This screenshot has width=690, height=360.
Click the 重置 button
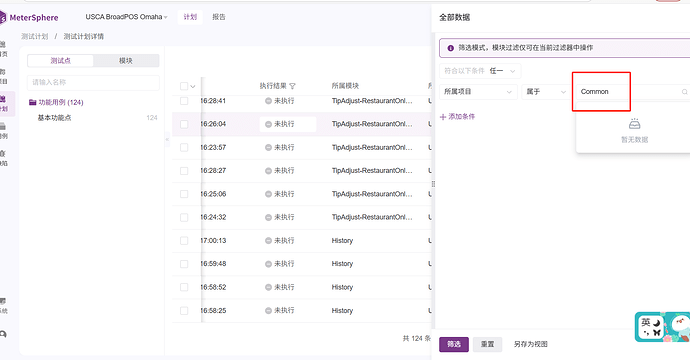[x=487, y=344]
